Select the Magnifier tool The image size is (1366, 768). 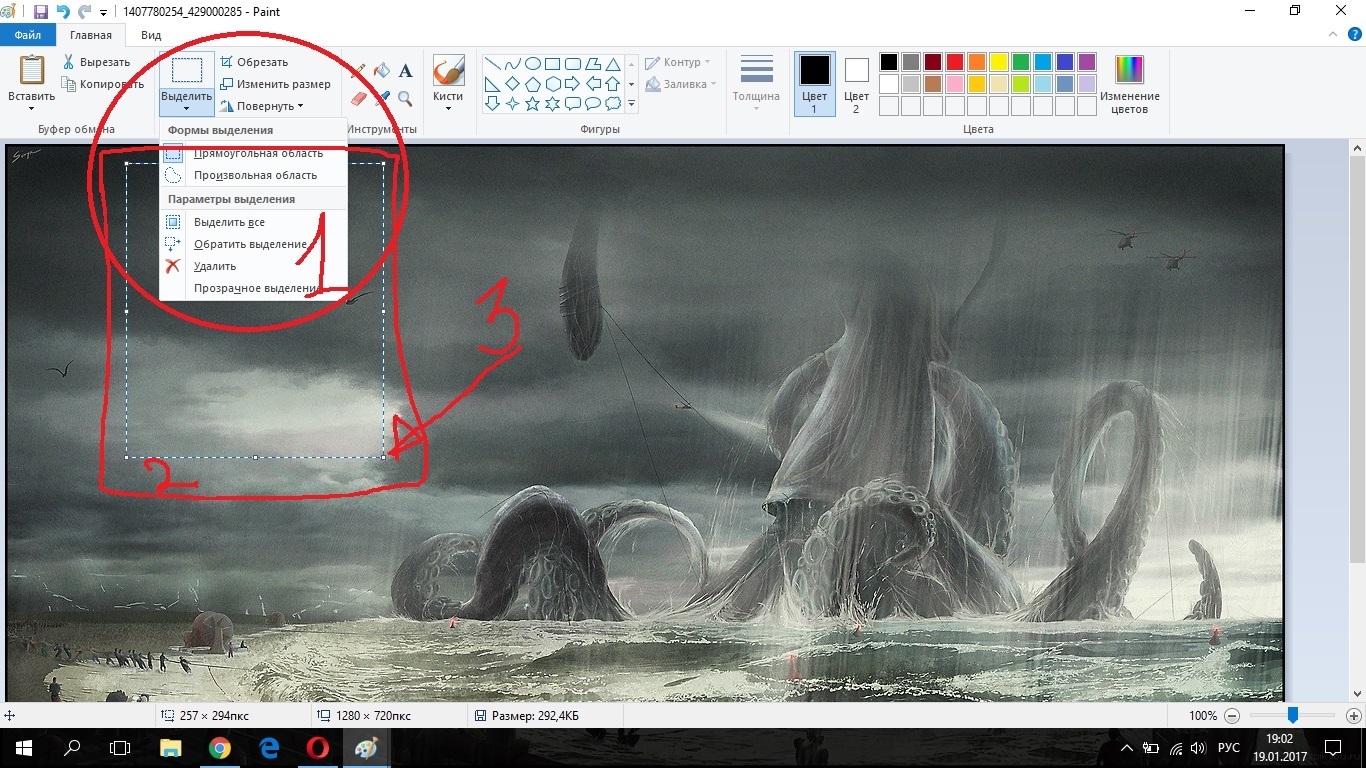pyautogui.click(x=405, y=98)
